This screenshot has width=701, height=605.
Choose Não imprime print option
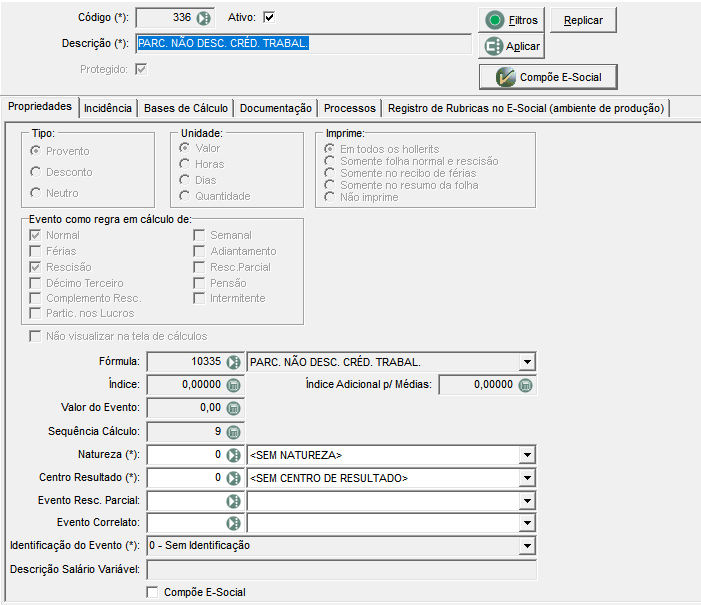(x=329, y=197)
